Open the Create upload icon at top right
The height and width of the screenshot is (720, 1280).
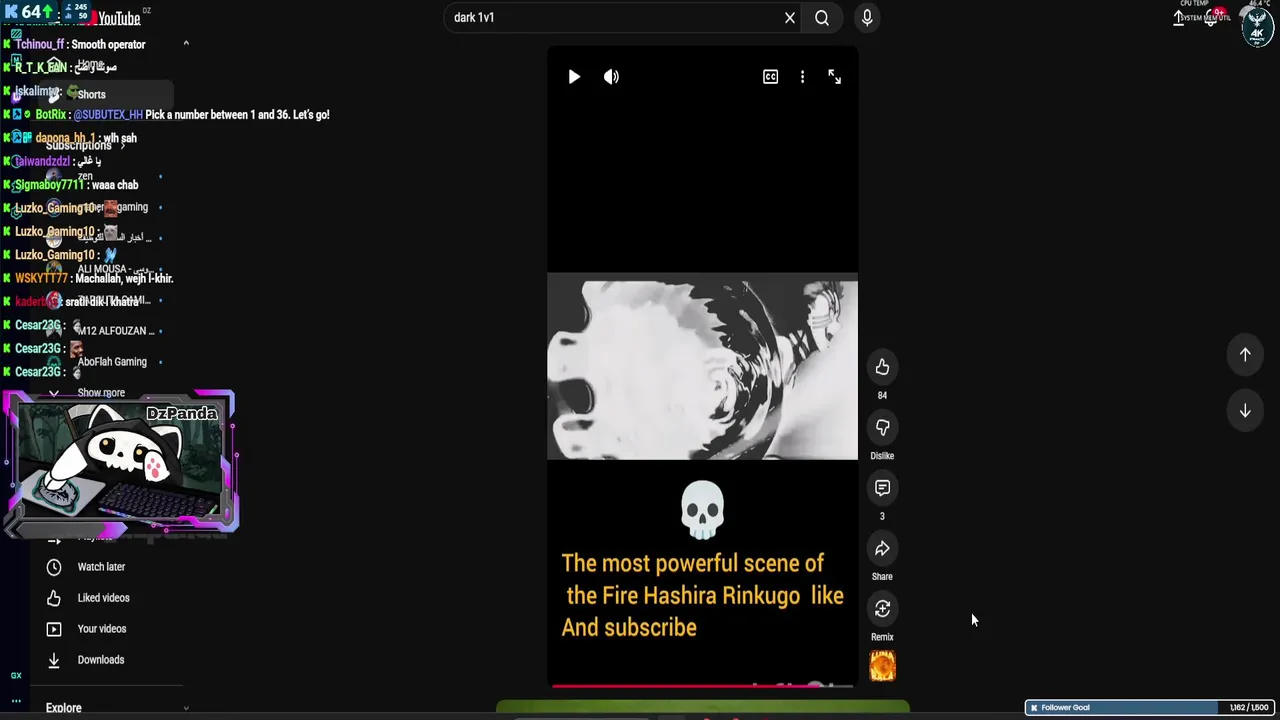pyautogui.click(x=1180, y=18)
